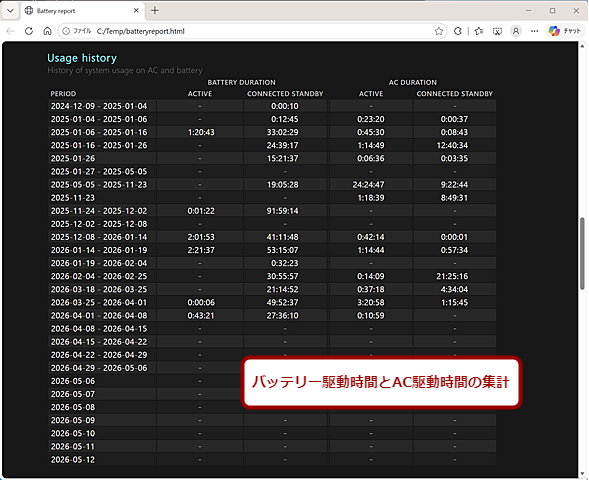
Task: Click the address bar showing batteryreport.html
Action: [x=252, y=31]
